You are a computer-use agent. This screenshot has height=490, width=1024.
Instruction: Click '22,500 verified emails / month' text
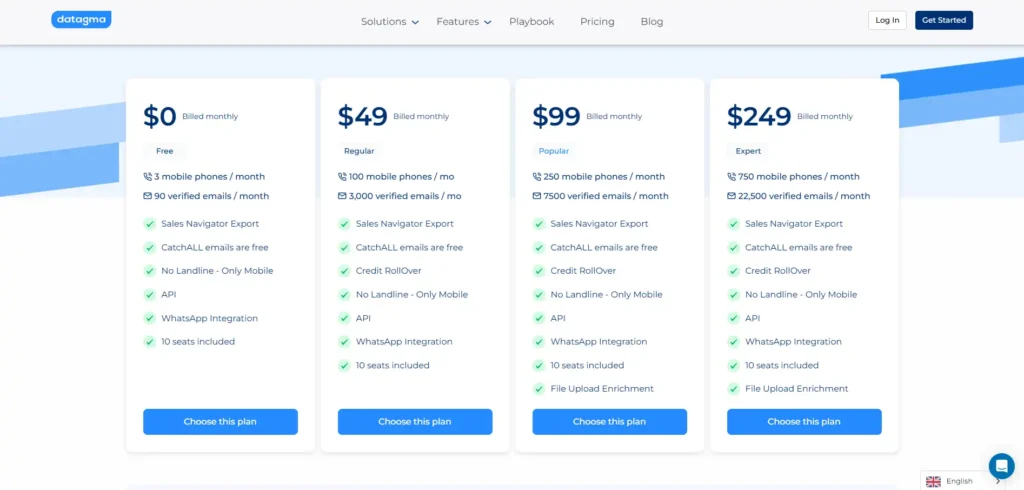804,196
